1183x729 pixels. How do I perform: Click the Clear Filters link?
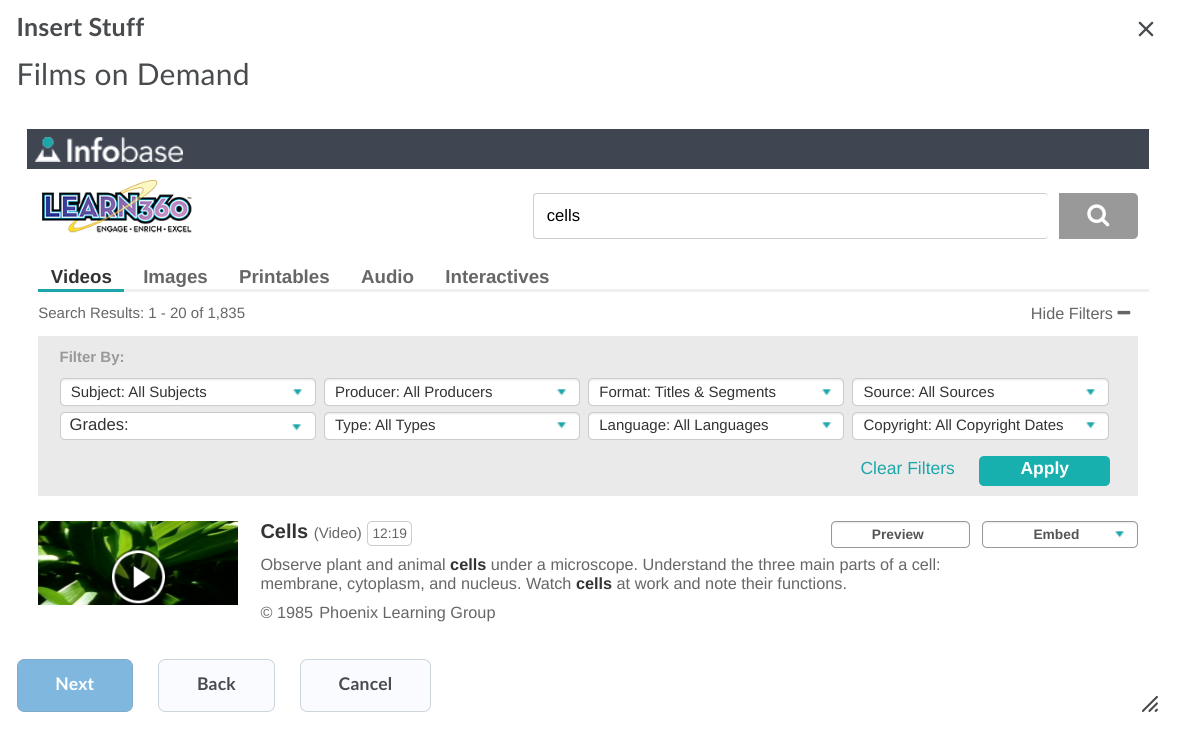coord(907,469)
